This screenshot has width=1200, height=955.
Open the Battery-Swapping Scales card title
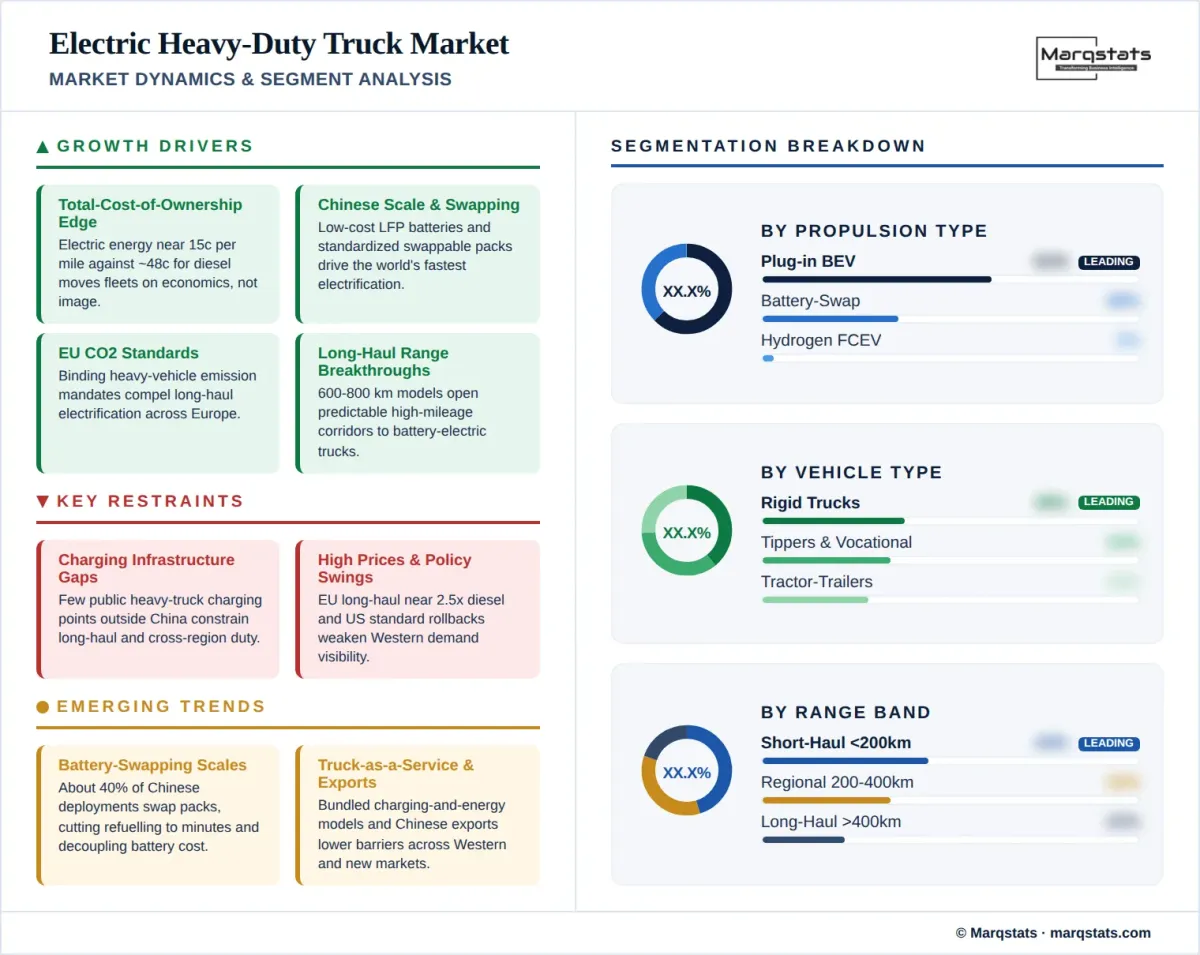(152, 765)
